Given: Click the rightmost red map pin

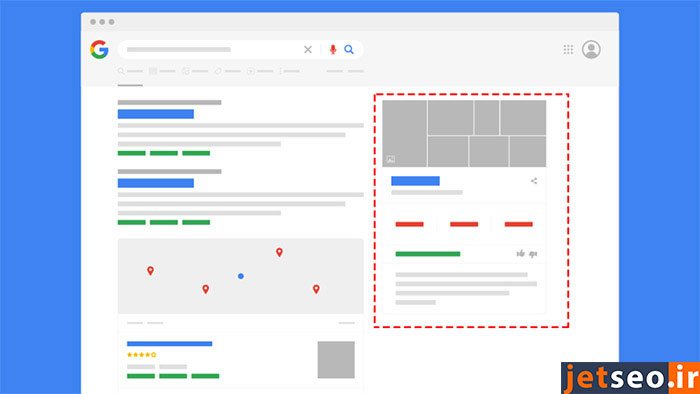Looking at the screenshot, I should [x=316, y=289].
